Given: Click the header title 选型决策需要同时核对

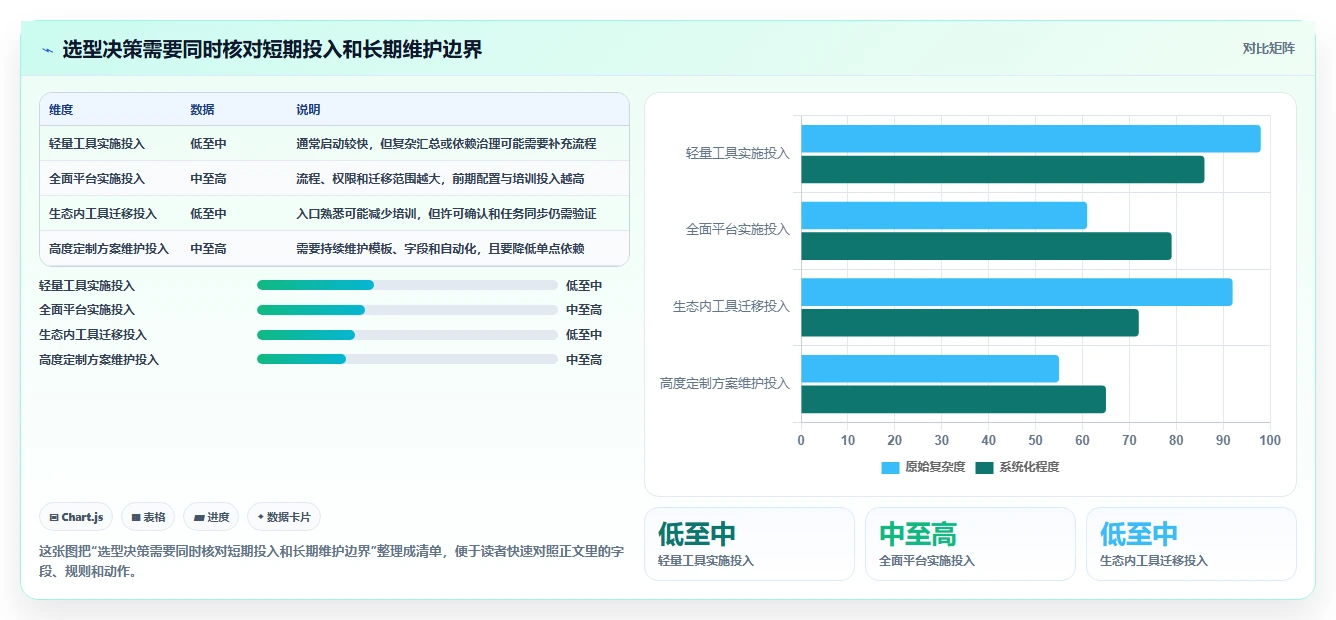Looking at the screenshot, I should pos(272,50).
